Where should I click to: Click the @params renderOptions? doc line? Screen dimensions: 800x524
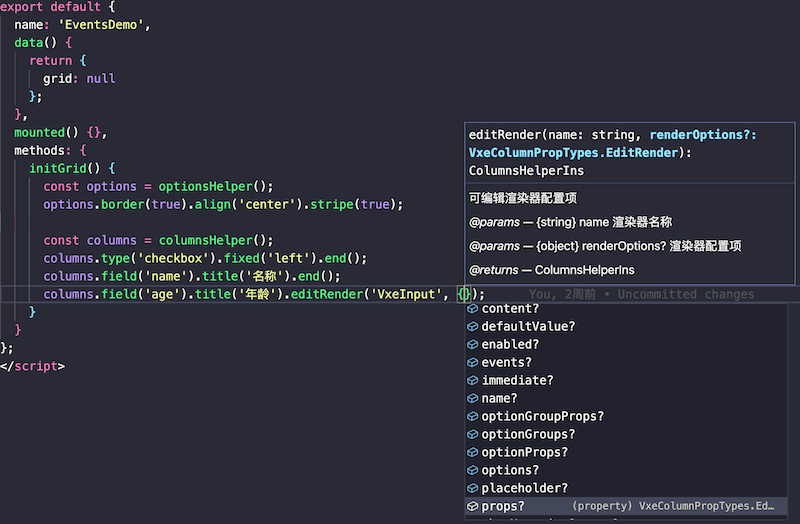605,246
